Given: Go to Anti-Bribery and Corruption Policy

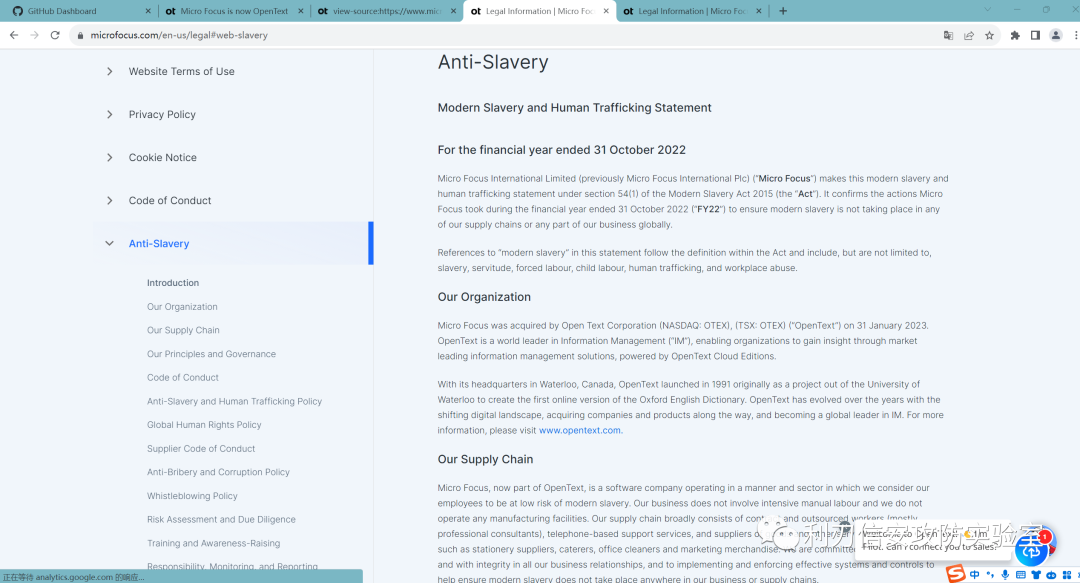Looking at the screenshot, I should [x=218, y=472].
